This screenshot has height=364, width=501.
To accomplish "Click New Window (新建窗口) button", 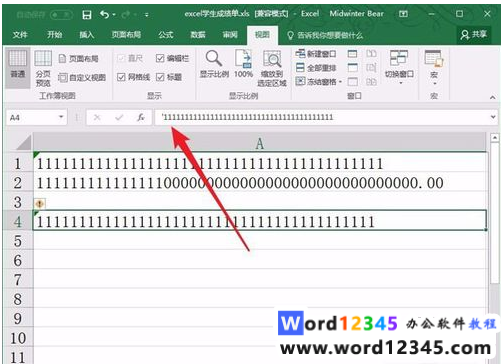I will [x=316, y=54].
